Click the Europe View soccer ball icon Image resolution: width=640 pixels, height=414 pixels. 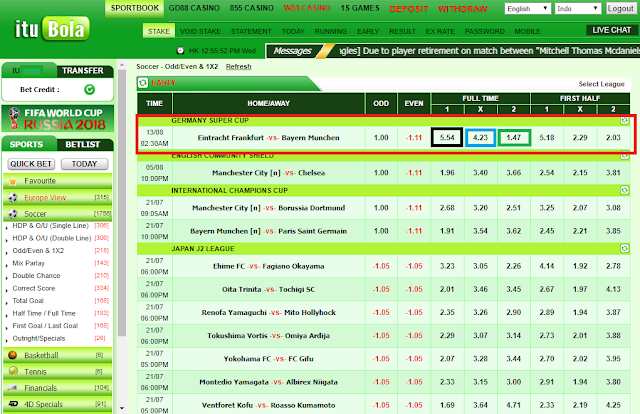(x=13, y=198)
